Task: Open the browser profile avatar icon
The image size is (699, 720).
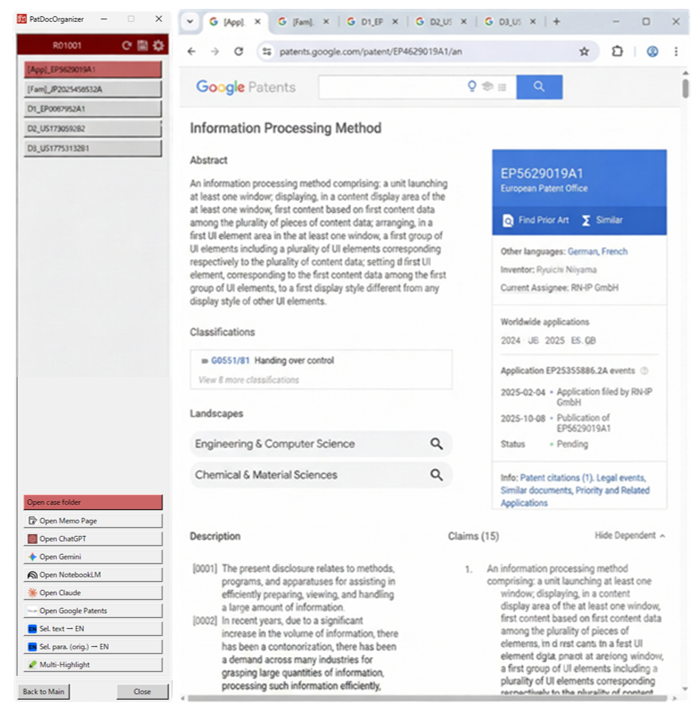Action: click(653, 51)
